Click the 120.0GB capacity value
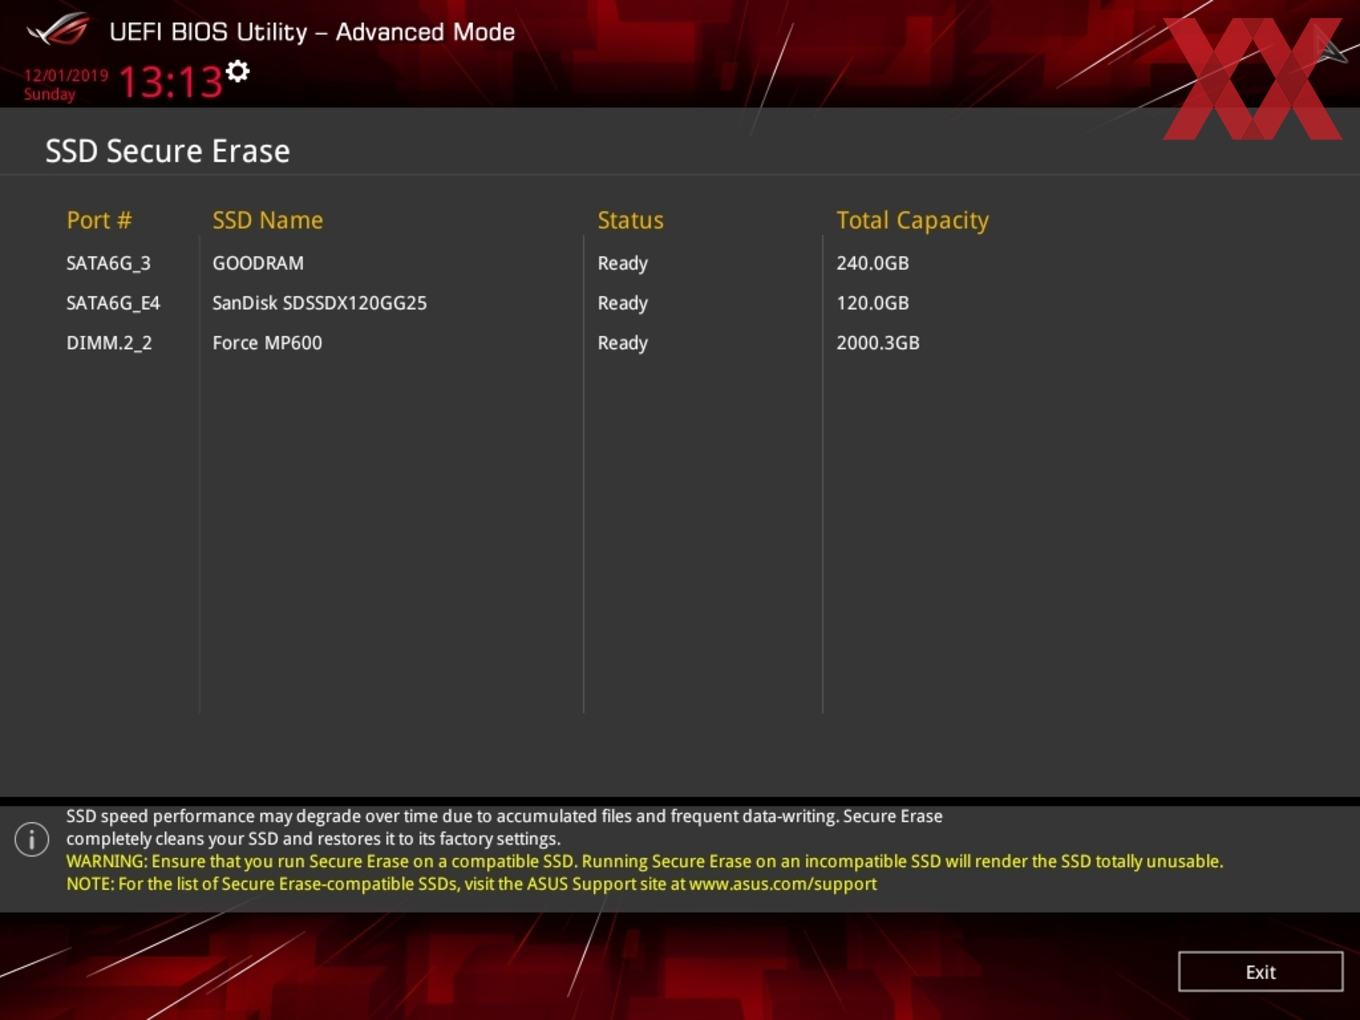Screen dimensions: 1360x1020 point(873,303)
